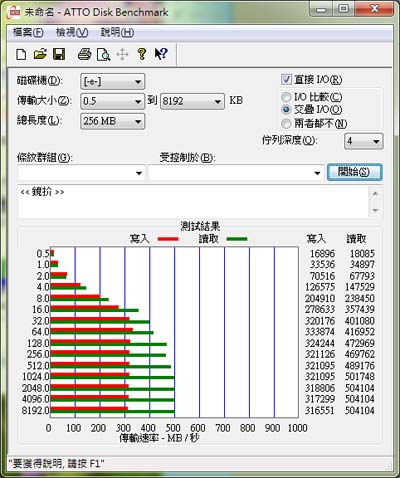400x478 pixels.
Task: Click the move crosshair toolbar icon
Action: tap(122, 54)
